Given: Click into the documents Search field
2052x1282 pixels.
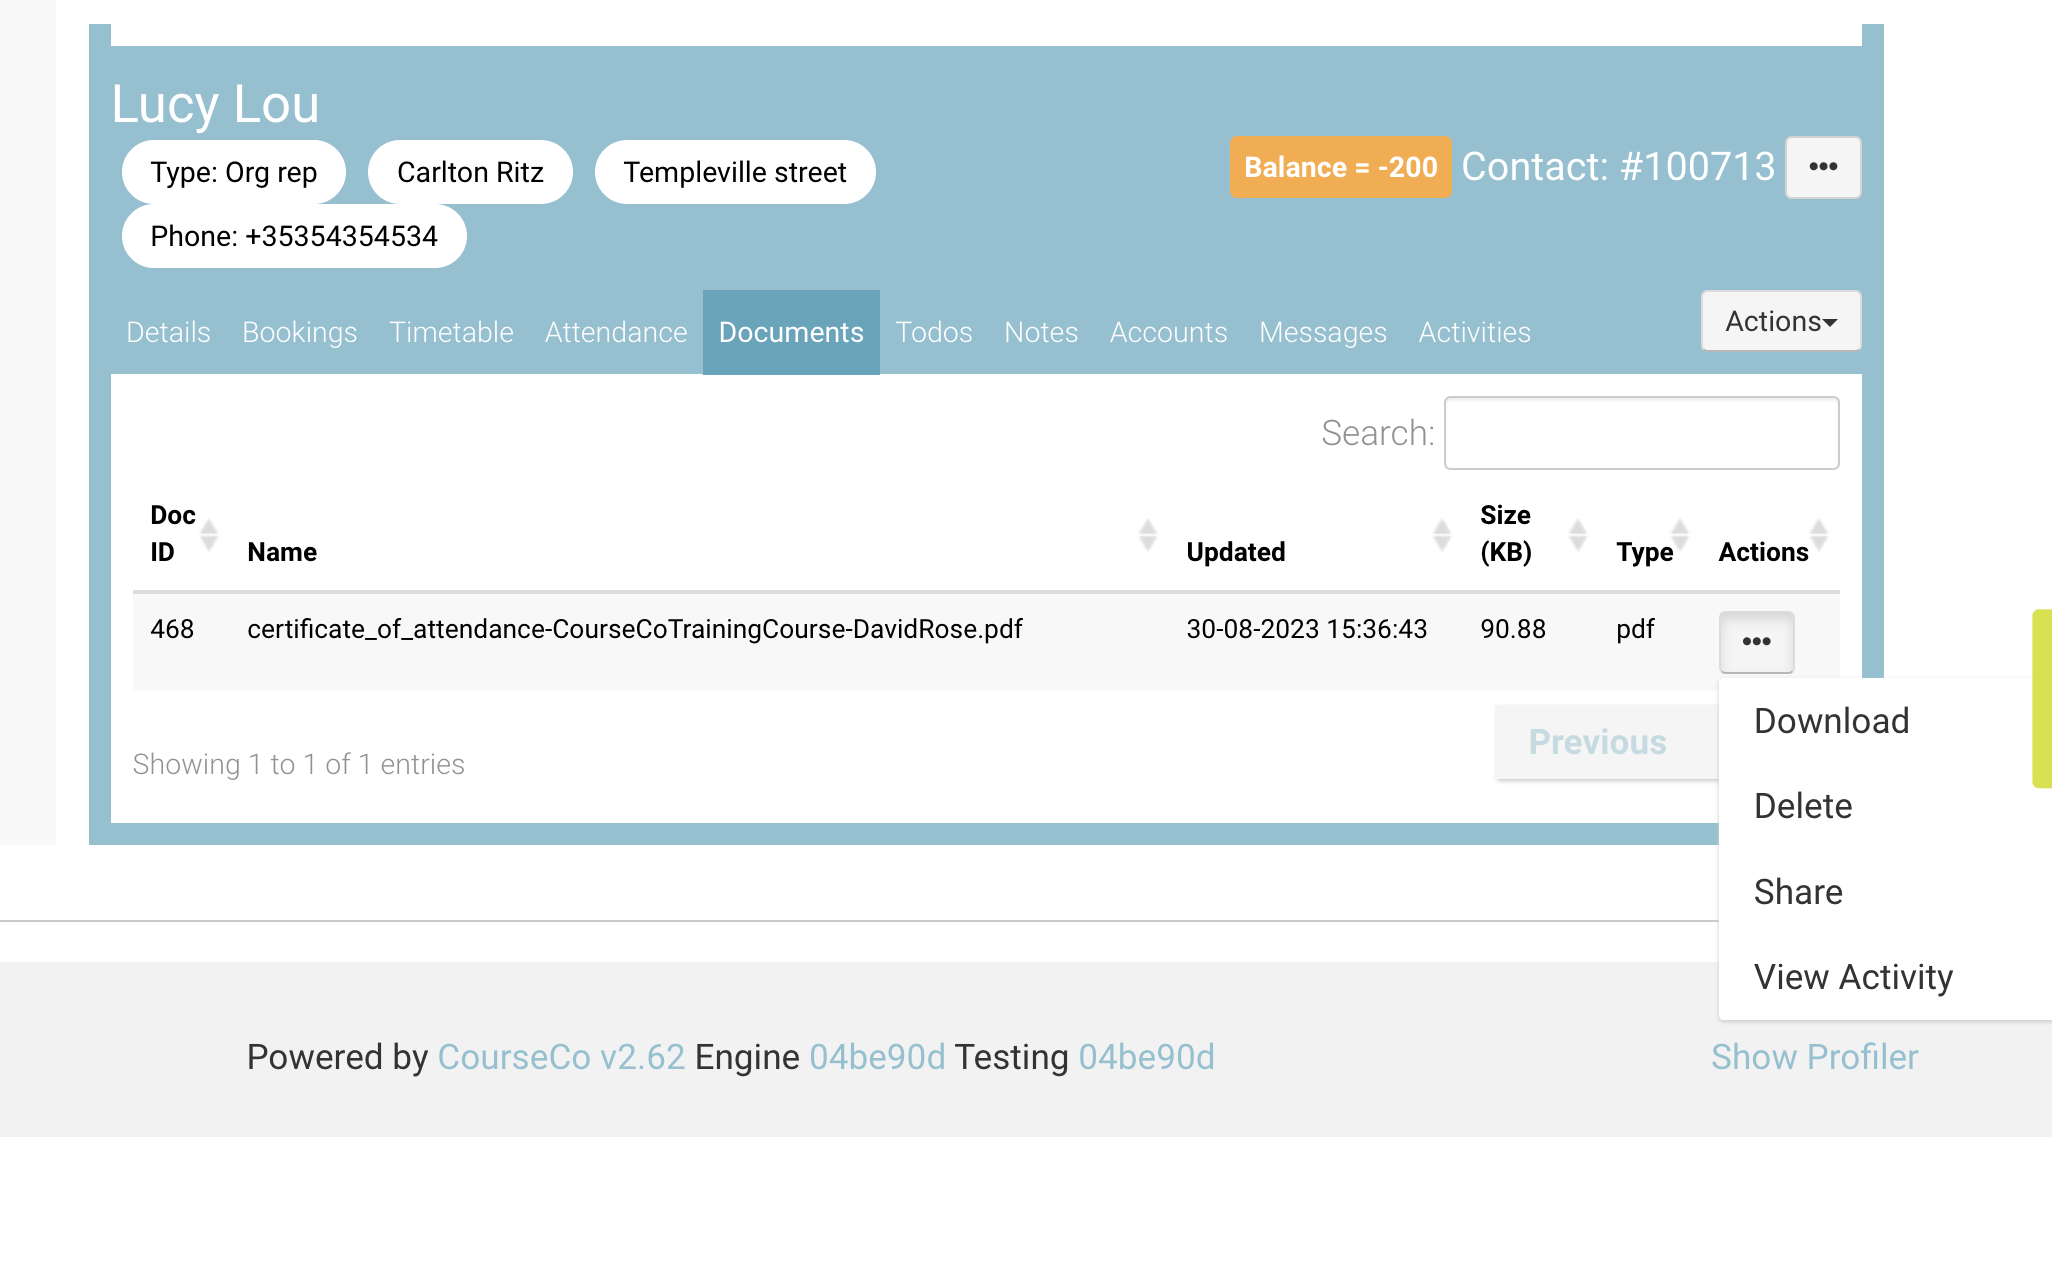Looking at the screenshot, I should tap(1641, 433).
